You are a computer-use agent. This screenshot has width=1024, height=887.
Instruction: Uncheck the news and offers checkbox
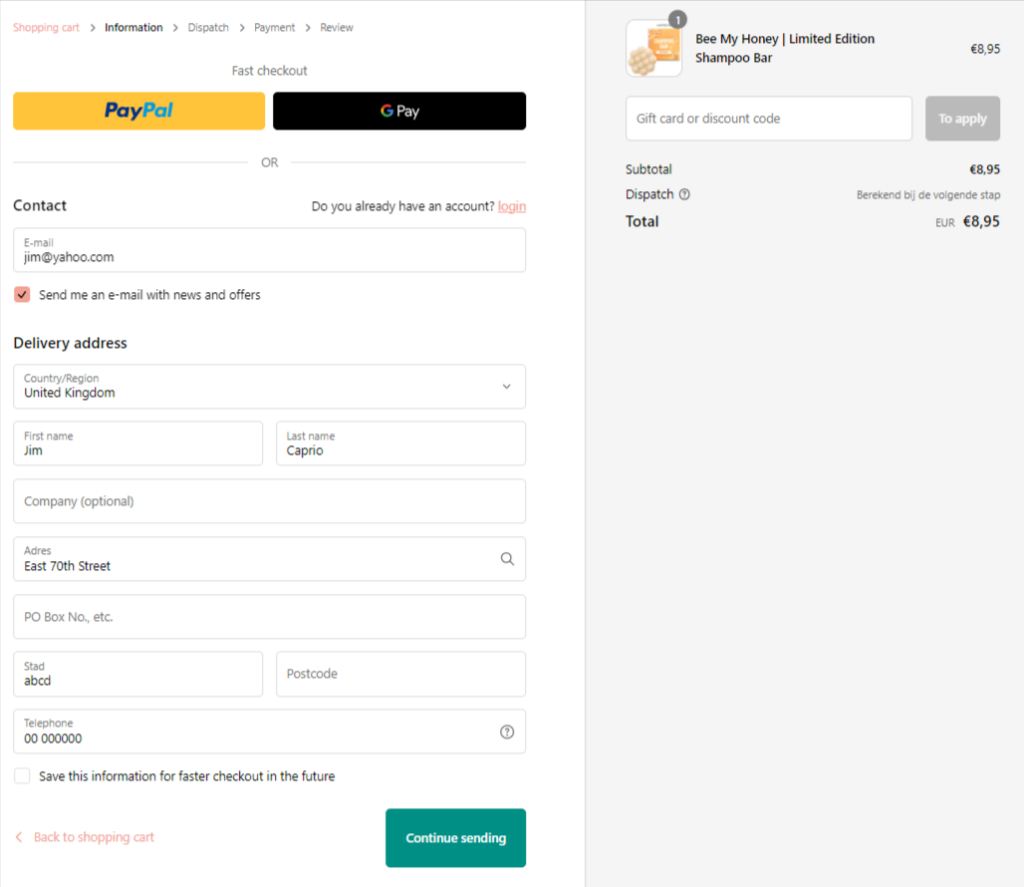point(22,294)
